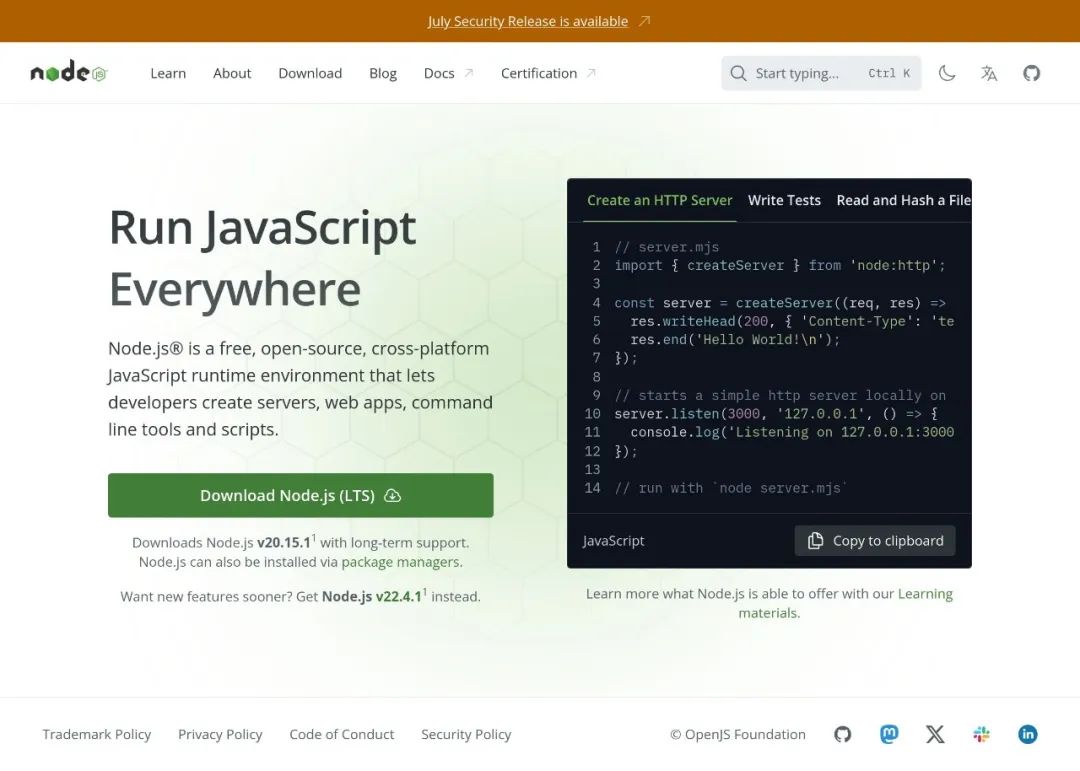Click code line "res.end('Hello World!\n');"
Image resolution: width=1080 pixels, height=771 pixels.
(x=735, y=340)
